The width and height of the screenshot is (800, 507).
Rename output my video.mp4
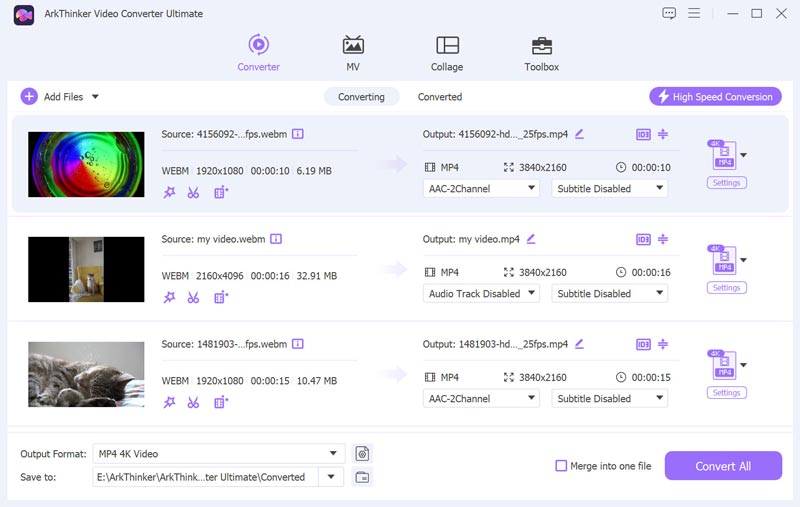[x=531, y=239]
